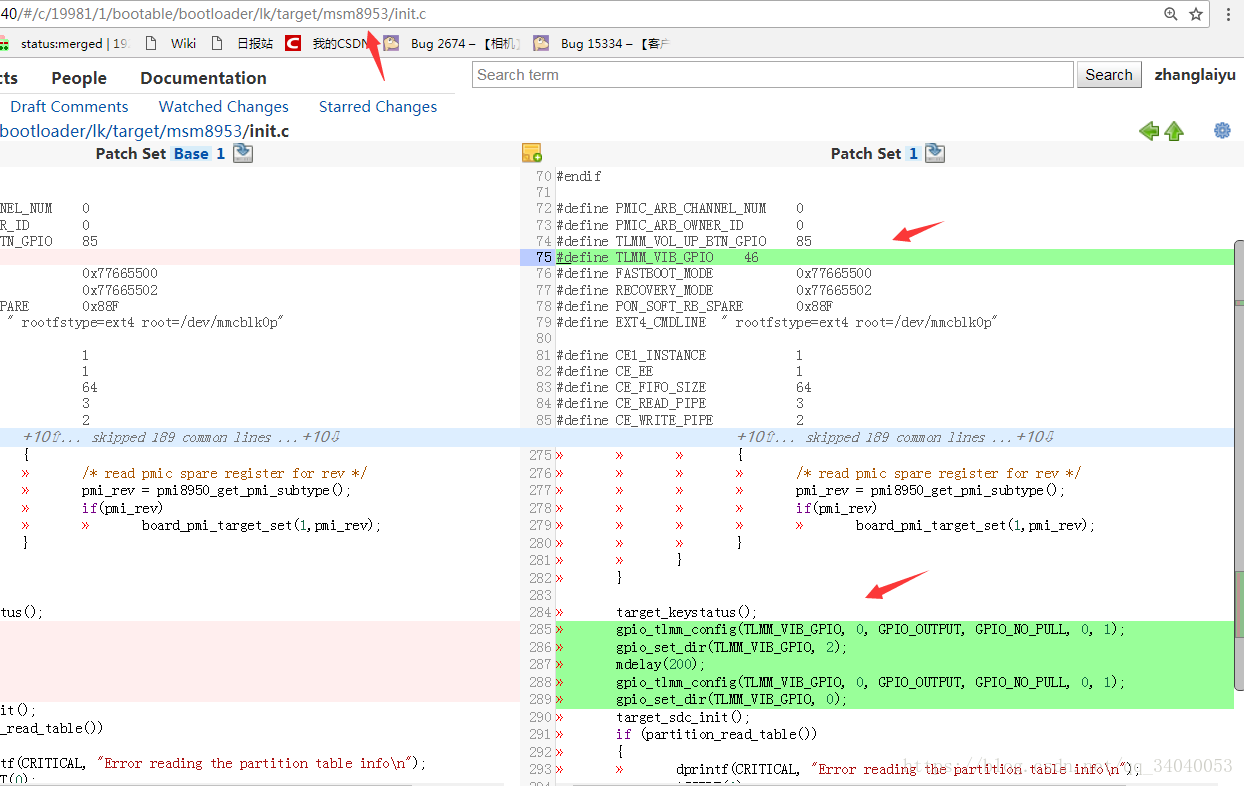
Task: Open bootloader/lk/target/msm8953 path link
Action: [x=121, y=131]
